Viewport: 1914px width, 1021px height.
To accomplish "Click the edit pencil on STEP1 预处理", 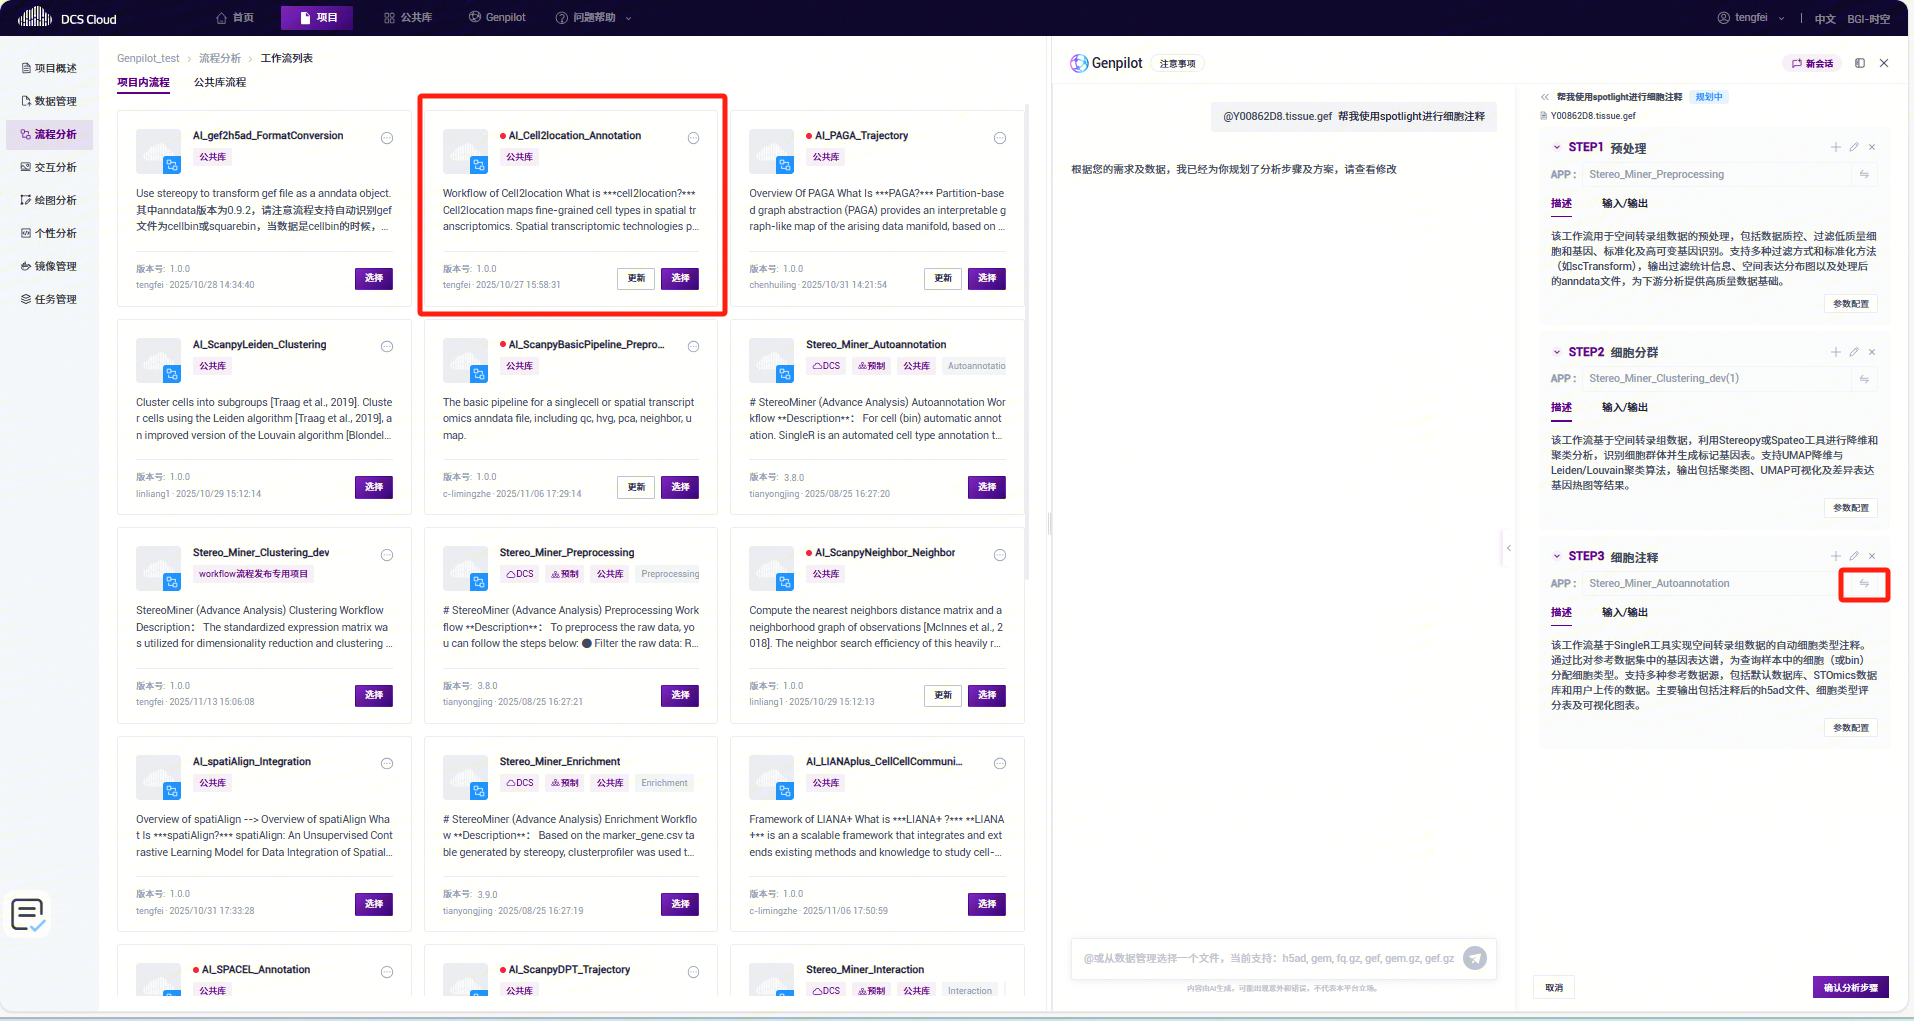I will [x=1853, y=148].
